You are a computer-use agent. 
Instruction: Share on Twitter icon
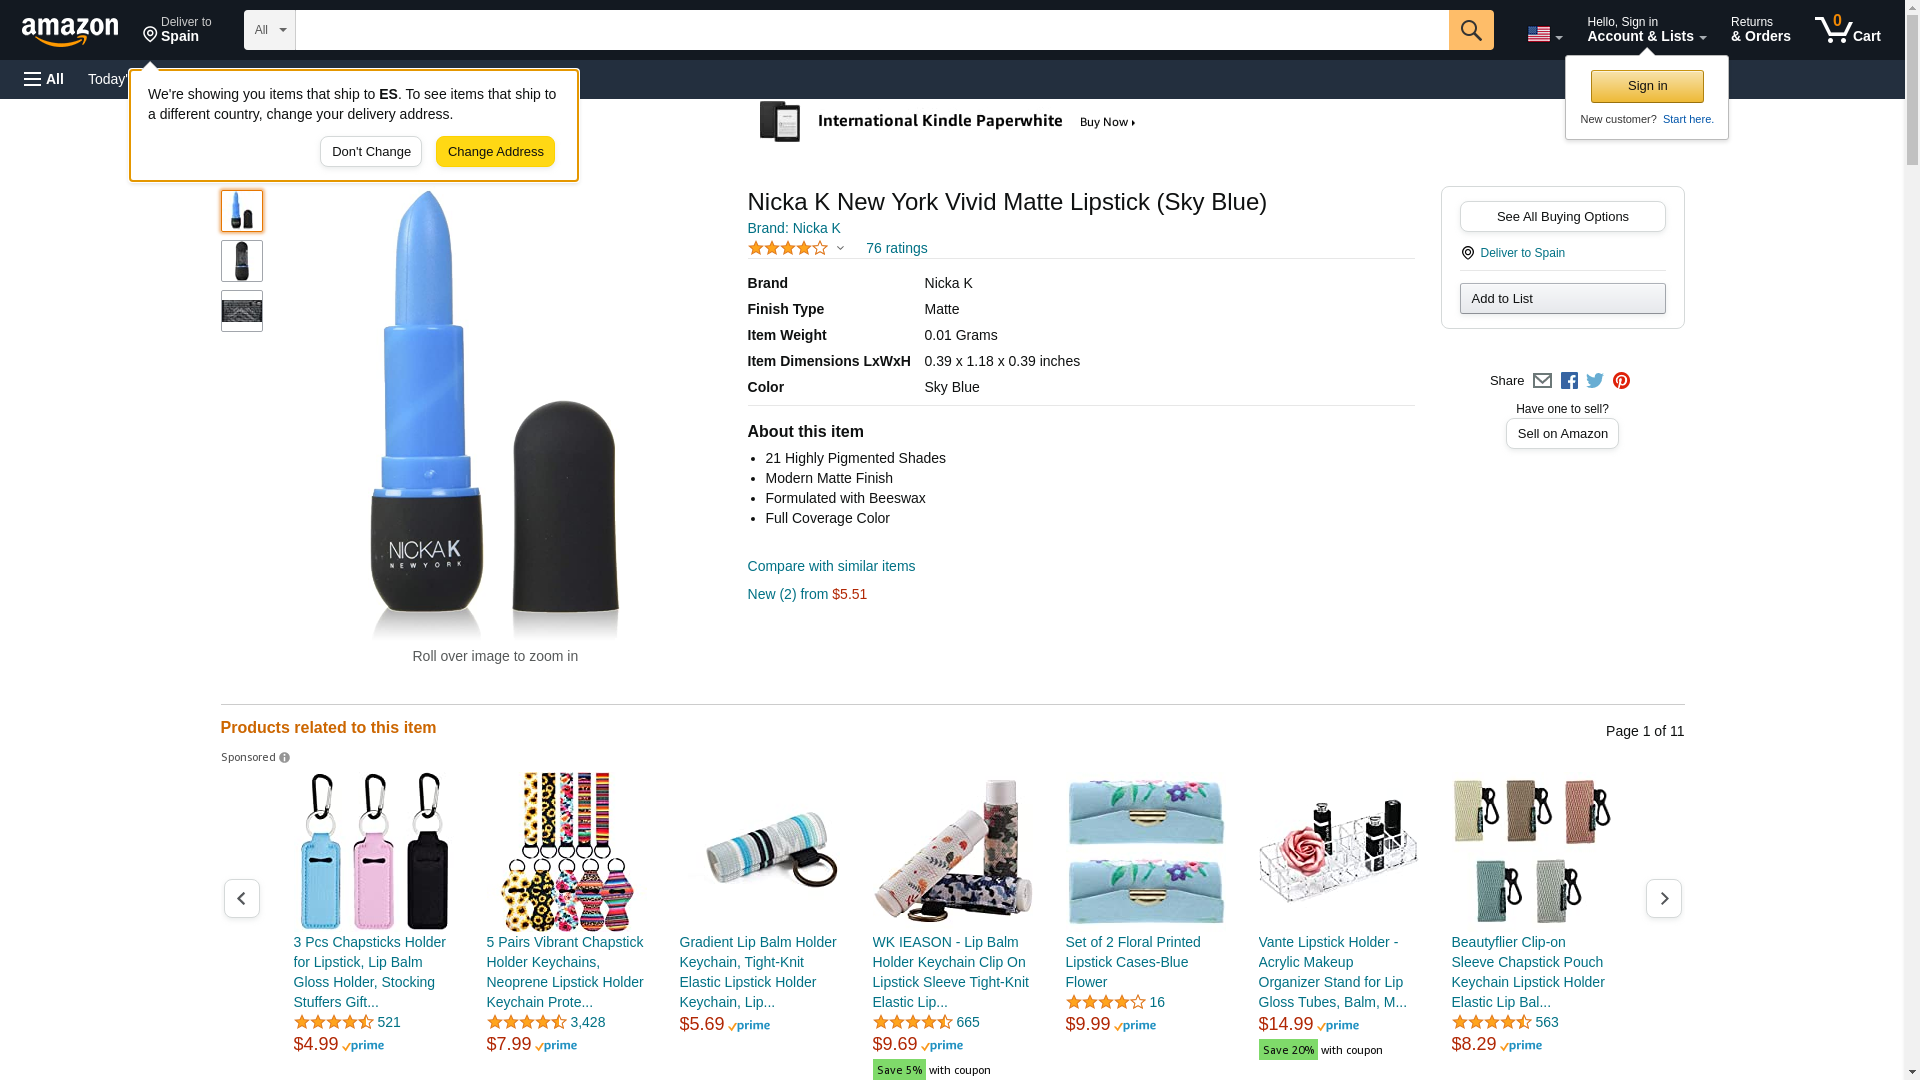1595,381
